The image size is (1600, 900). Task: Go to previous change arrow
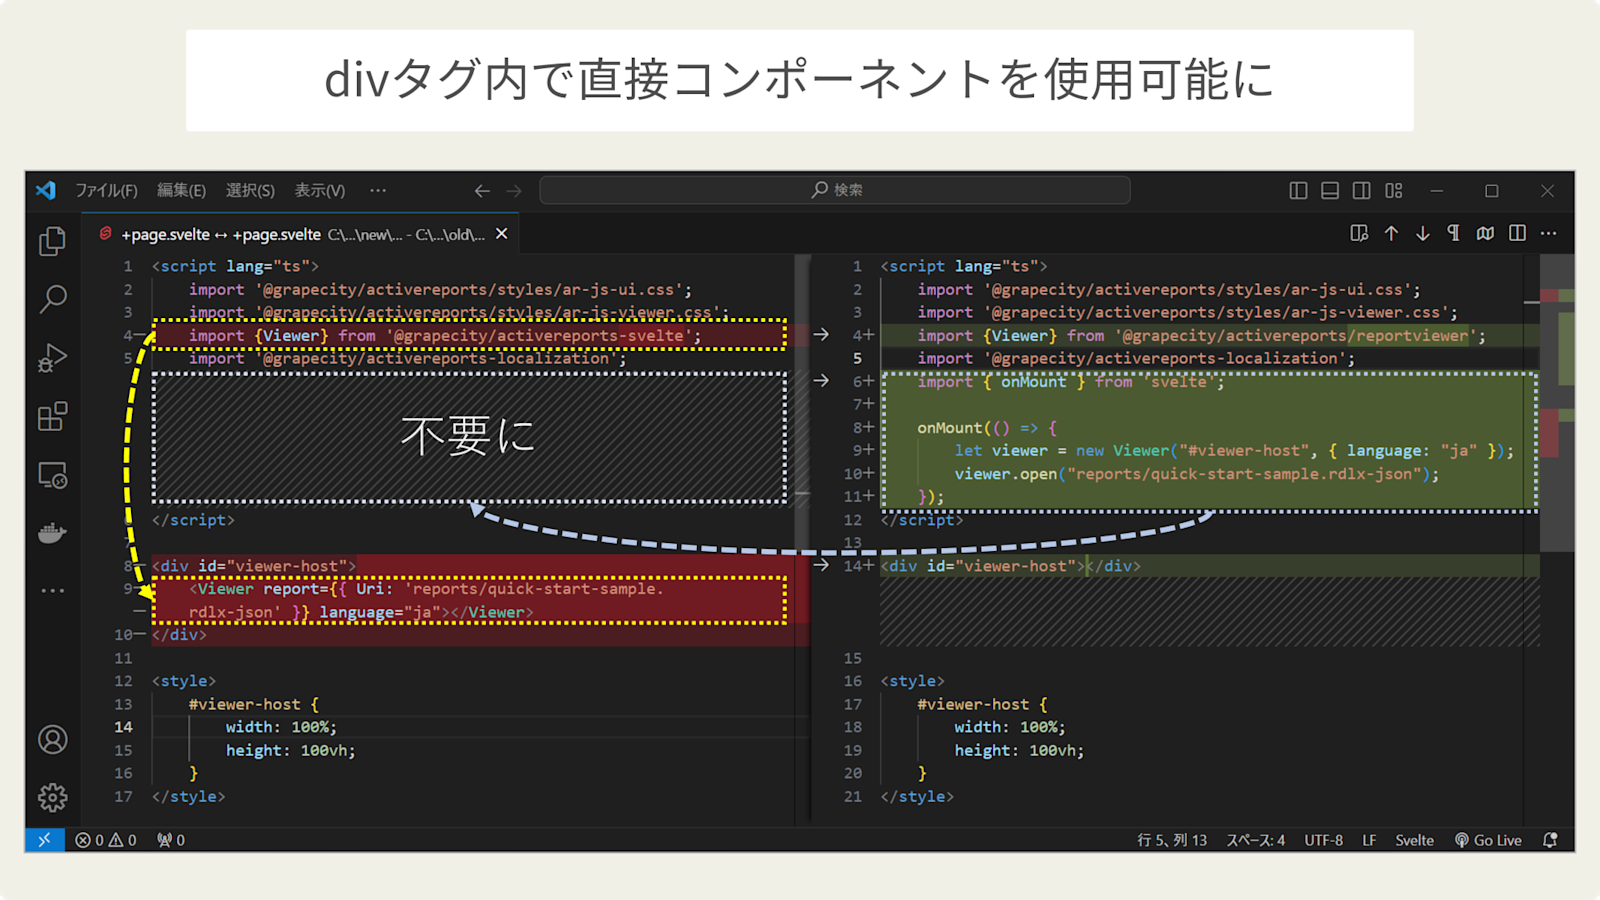pos(1391,233)
